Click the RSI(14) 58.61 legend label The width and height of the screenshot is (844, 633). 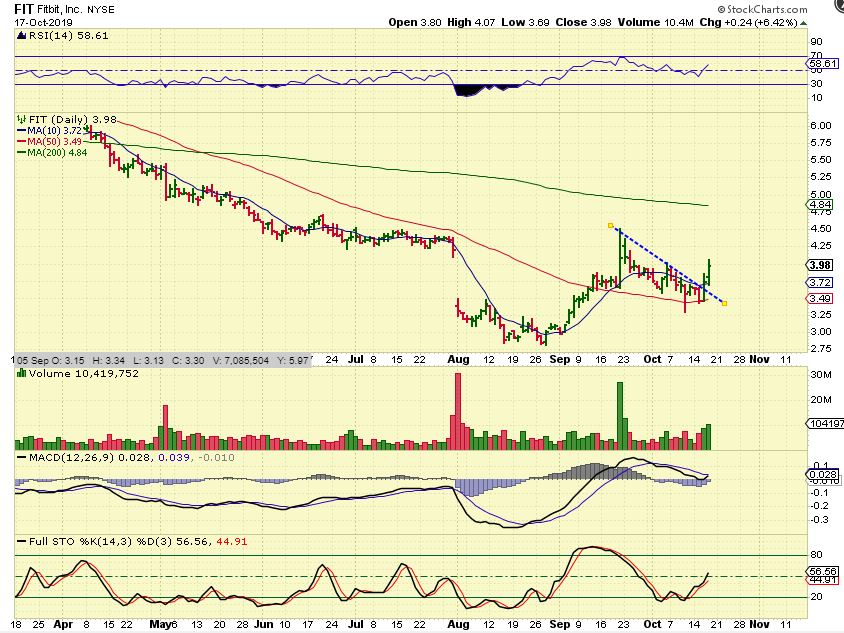[68, 36]
